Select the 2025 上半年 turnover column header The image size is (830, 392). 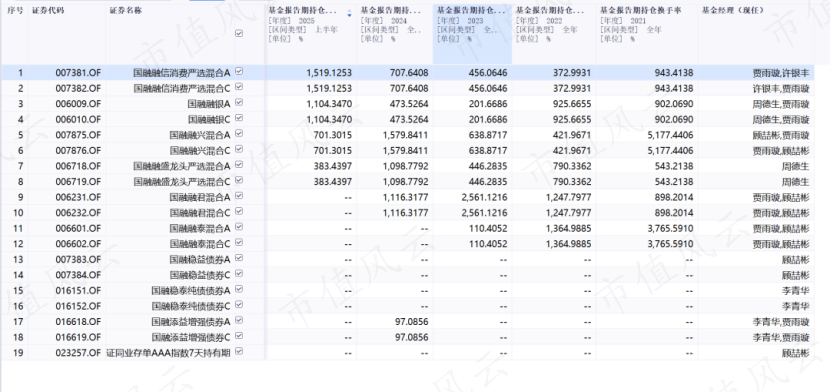click(x=310, y=35)
